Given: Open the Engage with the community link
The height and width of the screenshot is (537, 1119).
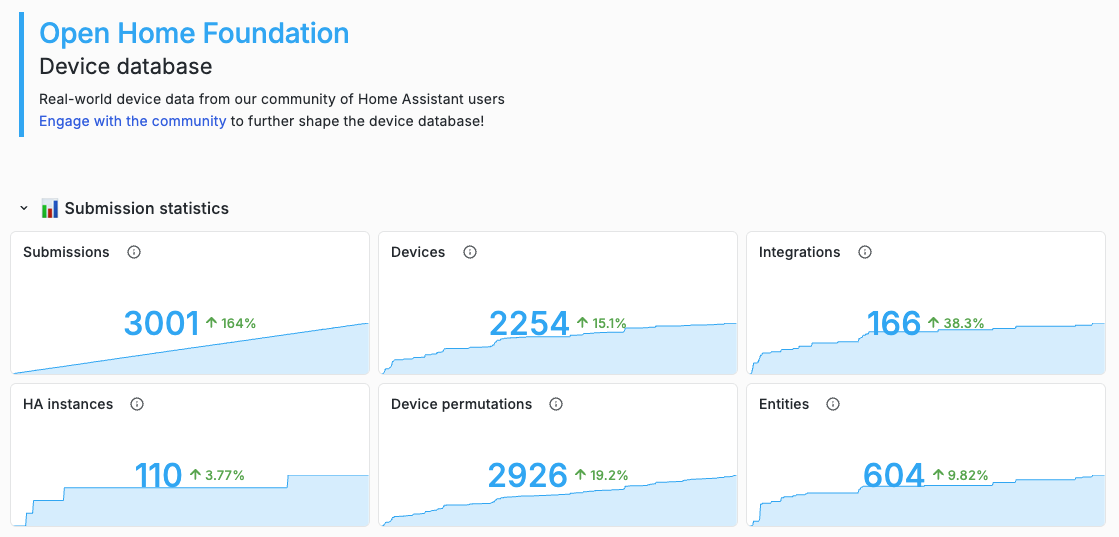Looking at the screenshot, I should click(x=132, y=121).
